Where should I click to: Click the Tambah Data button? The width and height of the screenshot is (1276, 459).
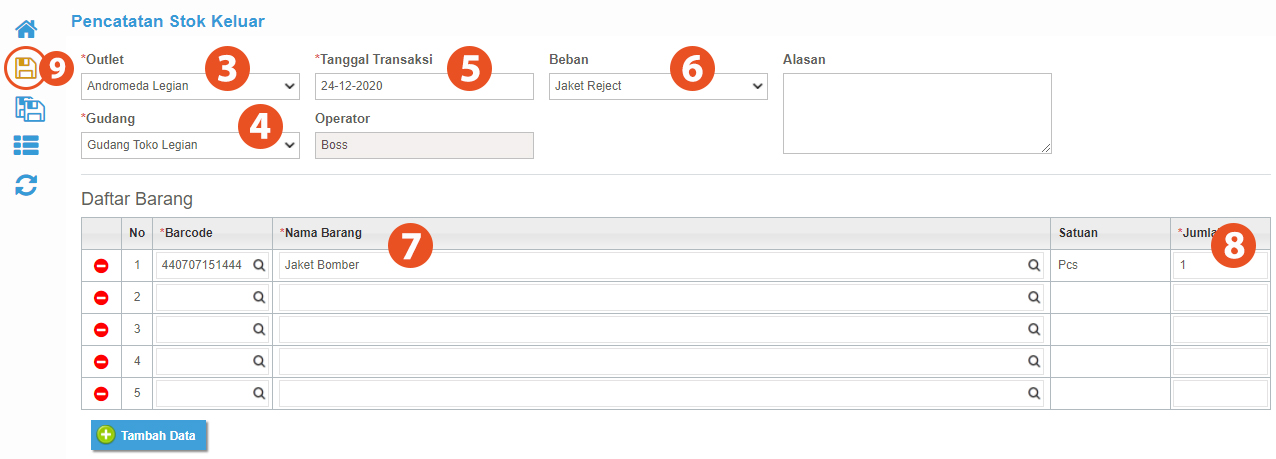[149, 436]
